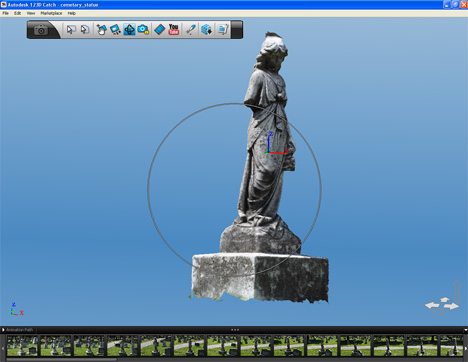
Task: Maximize the 123D Catch window
Action: (455, 5)
